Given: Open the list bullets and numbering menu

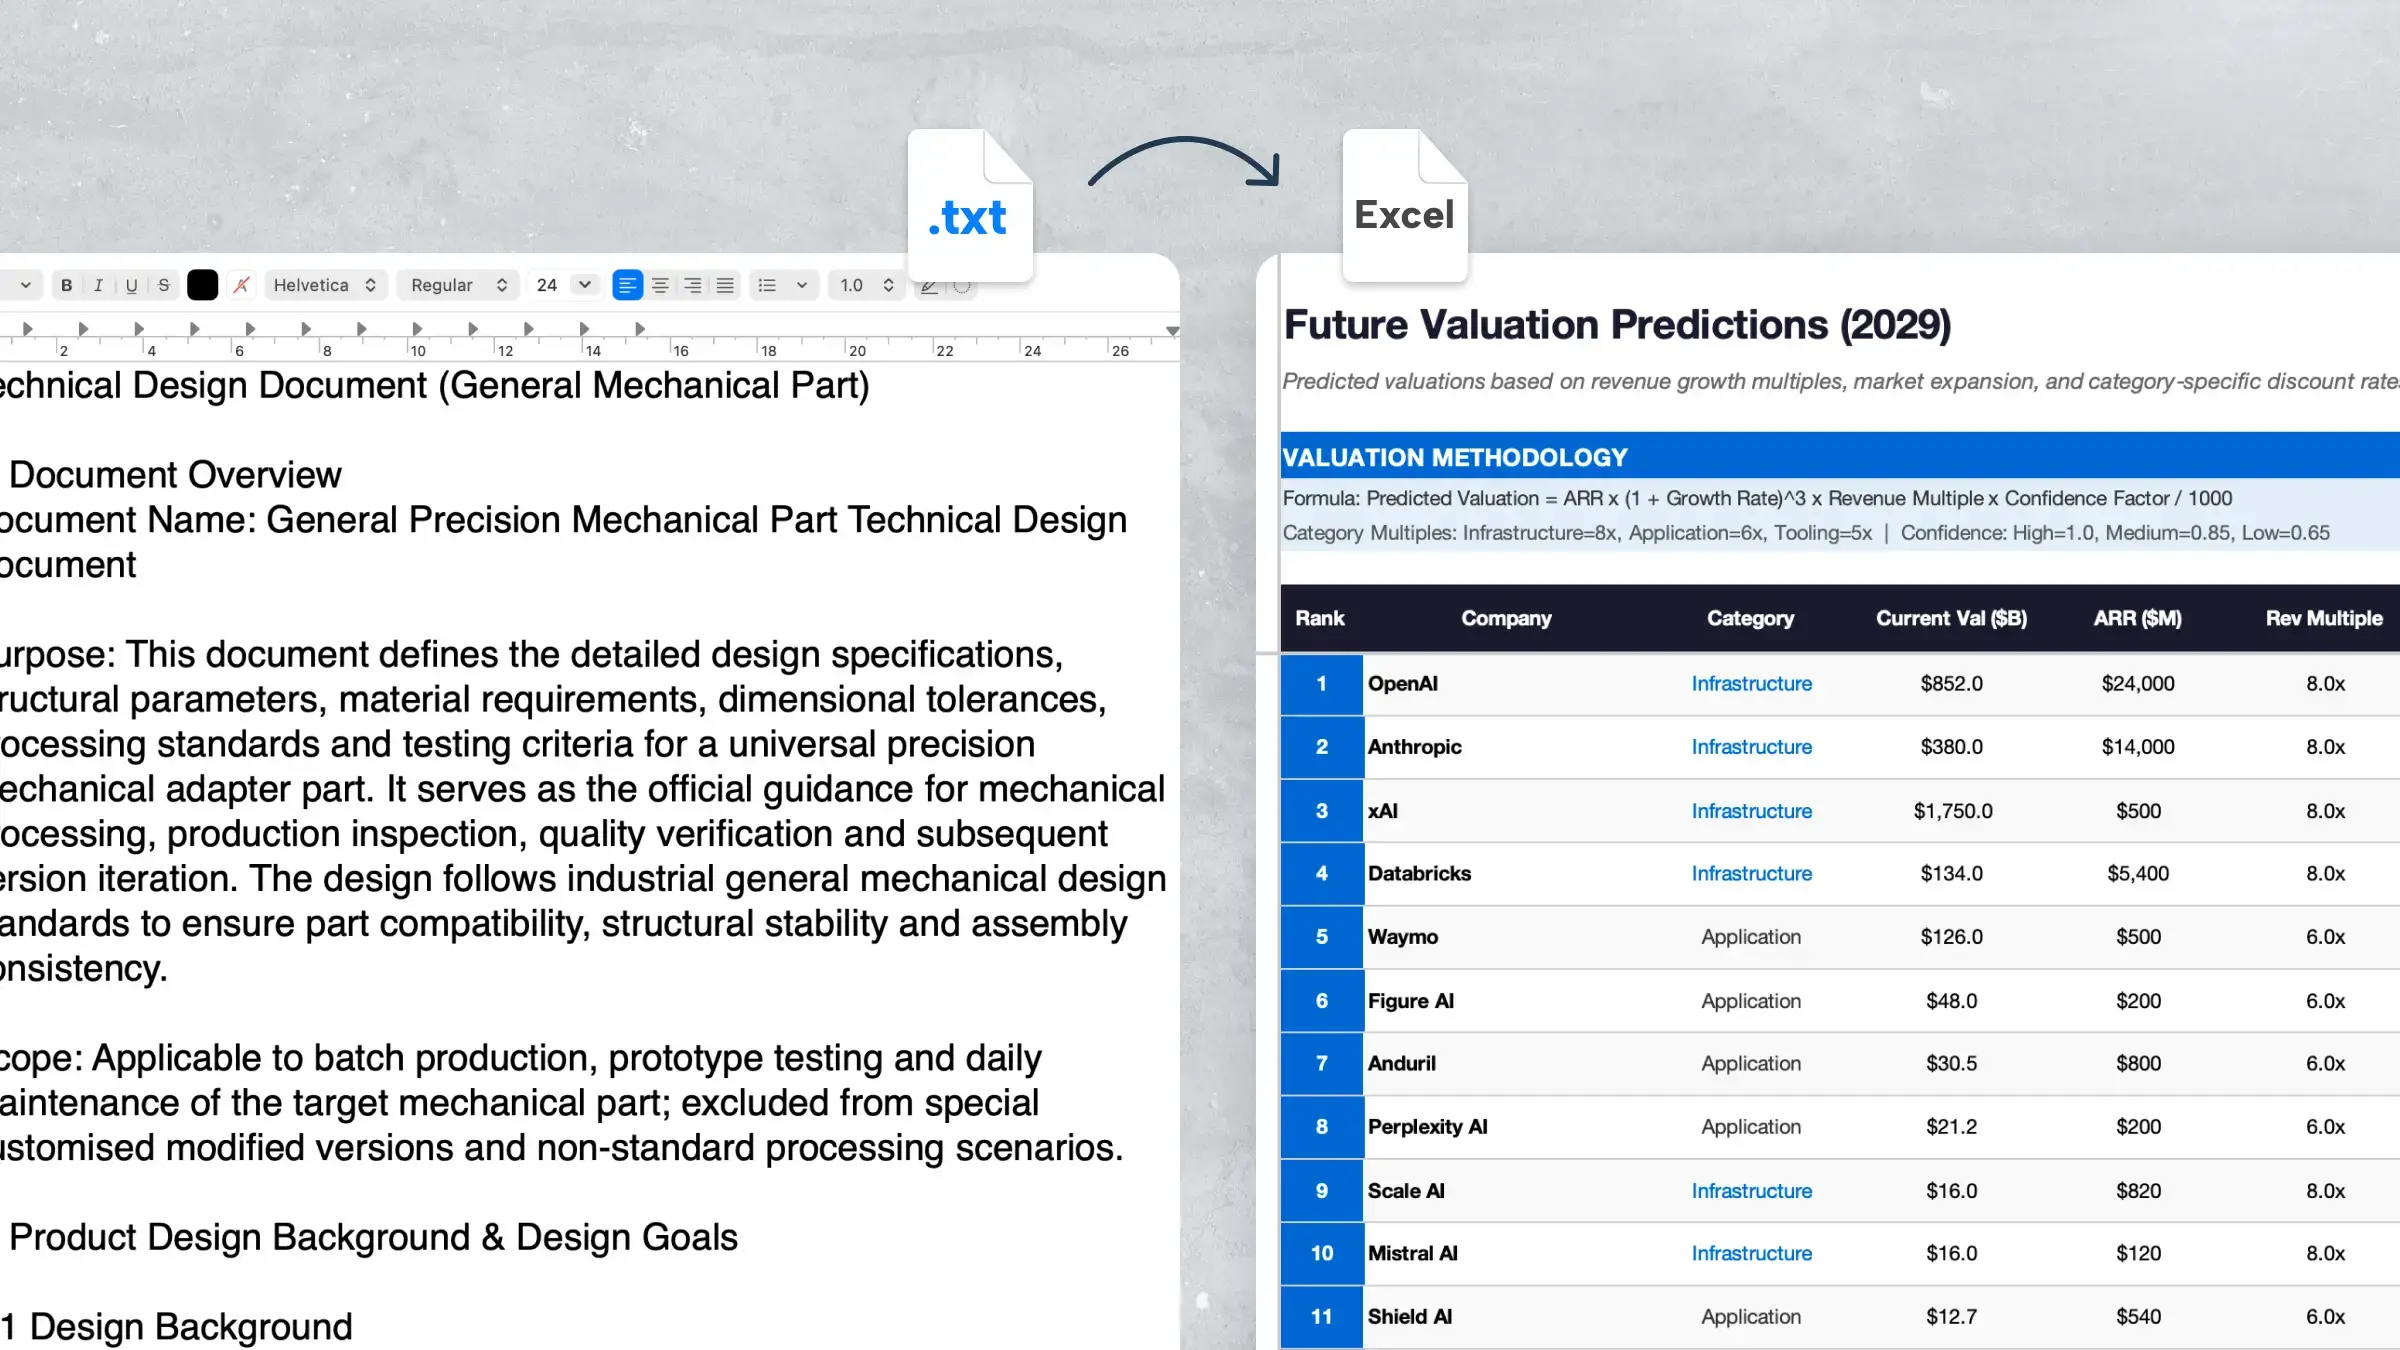Looking at the screenshot, I should [783, 285].
